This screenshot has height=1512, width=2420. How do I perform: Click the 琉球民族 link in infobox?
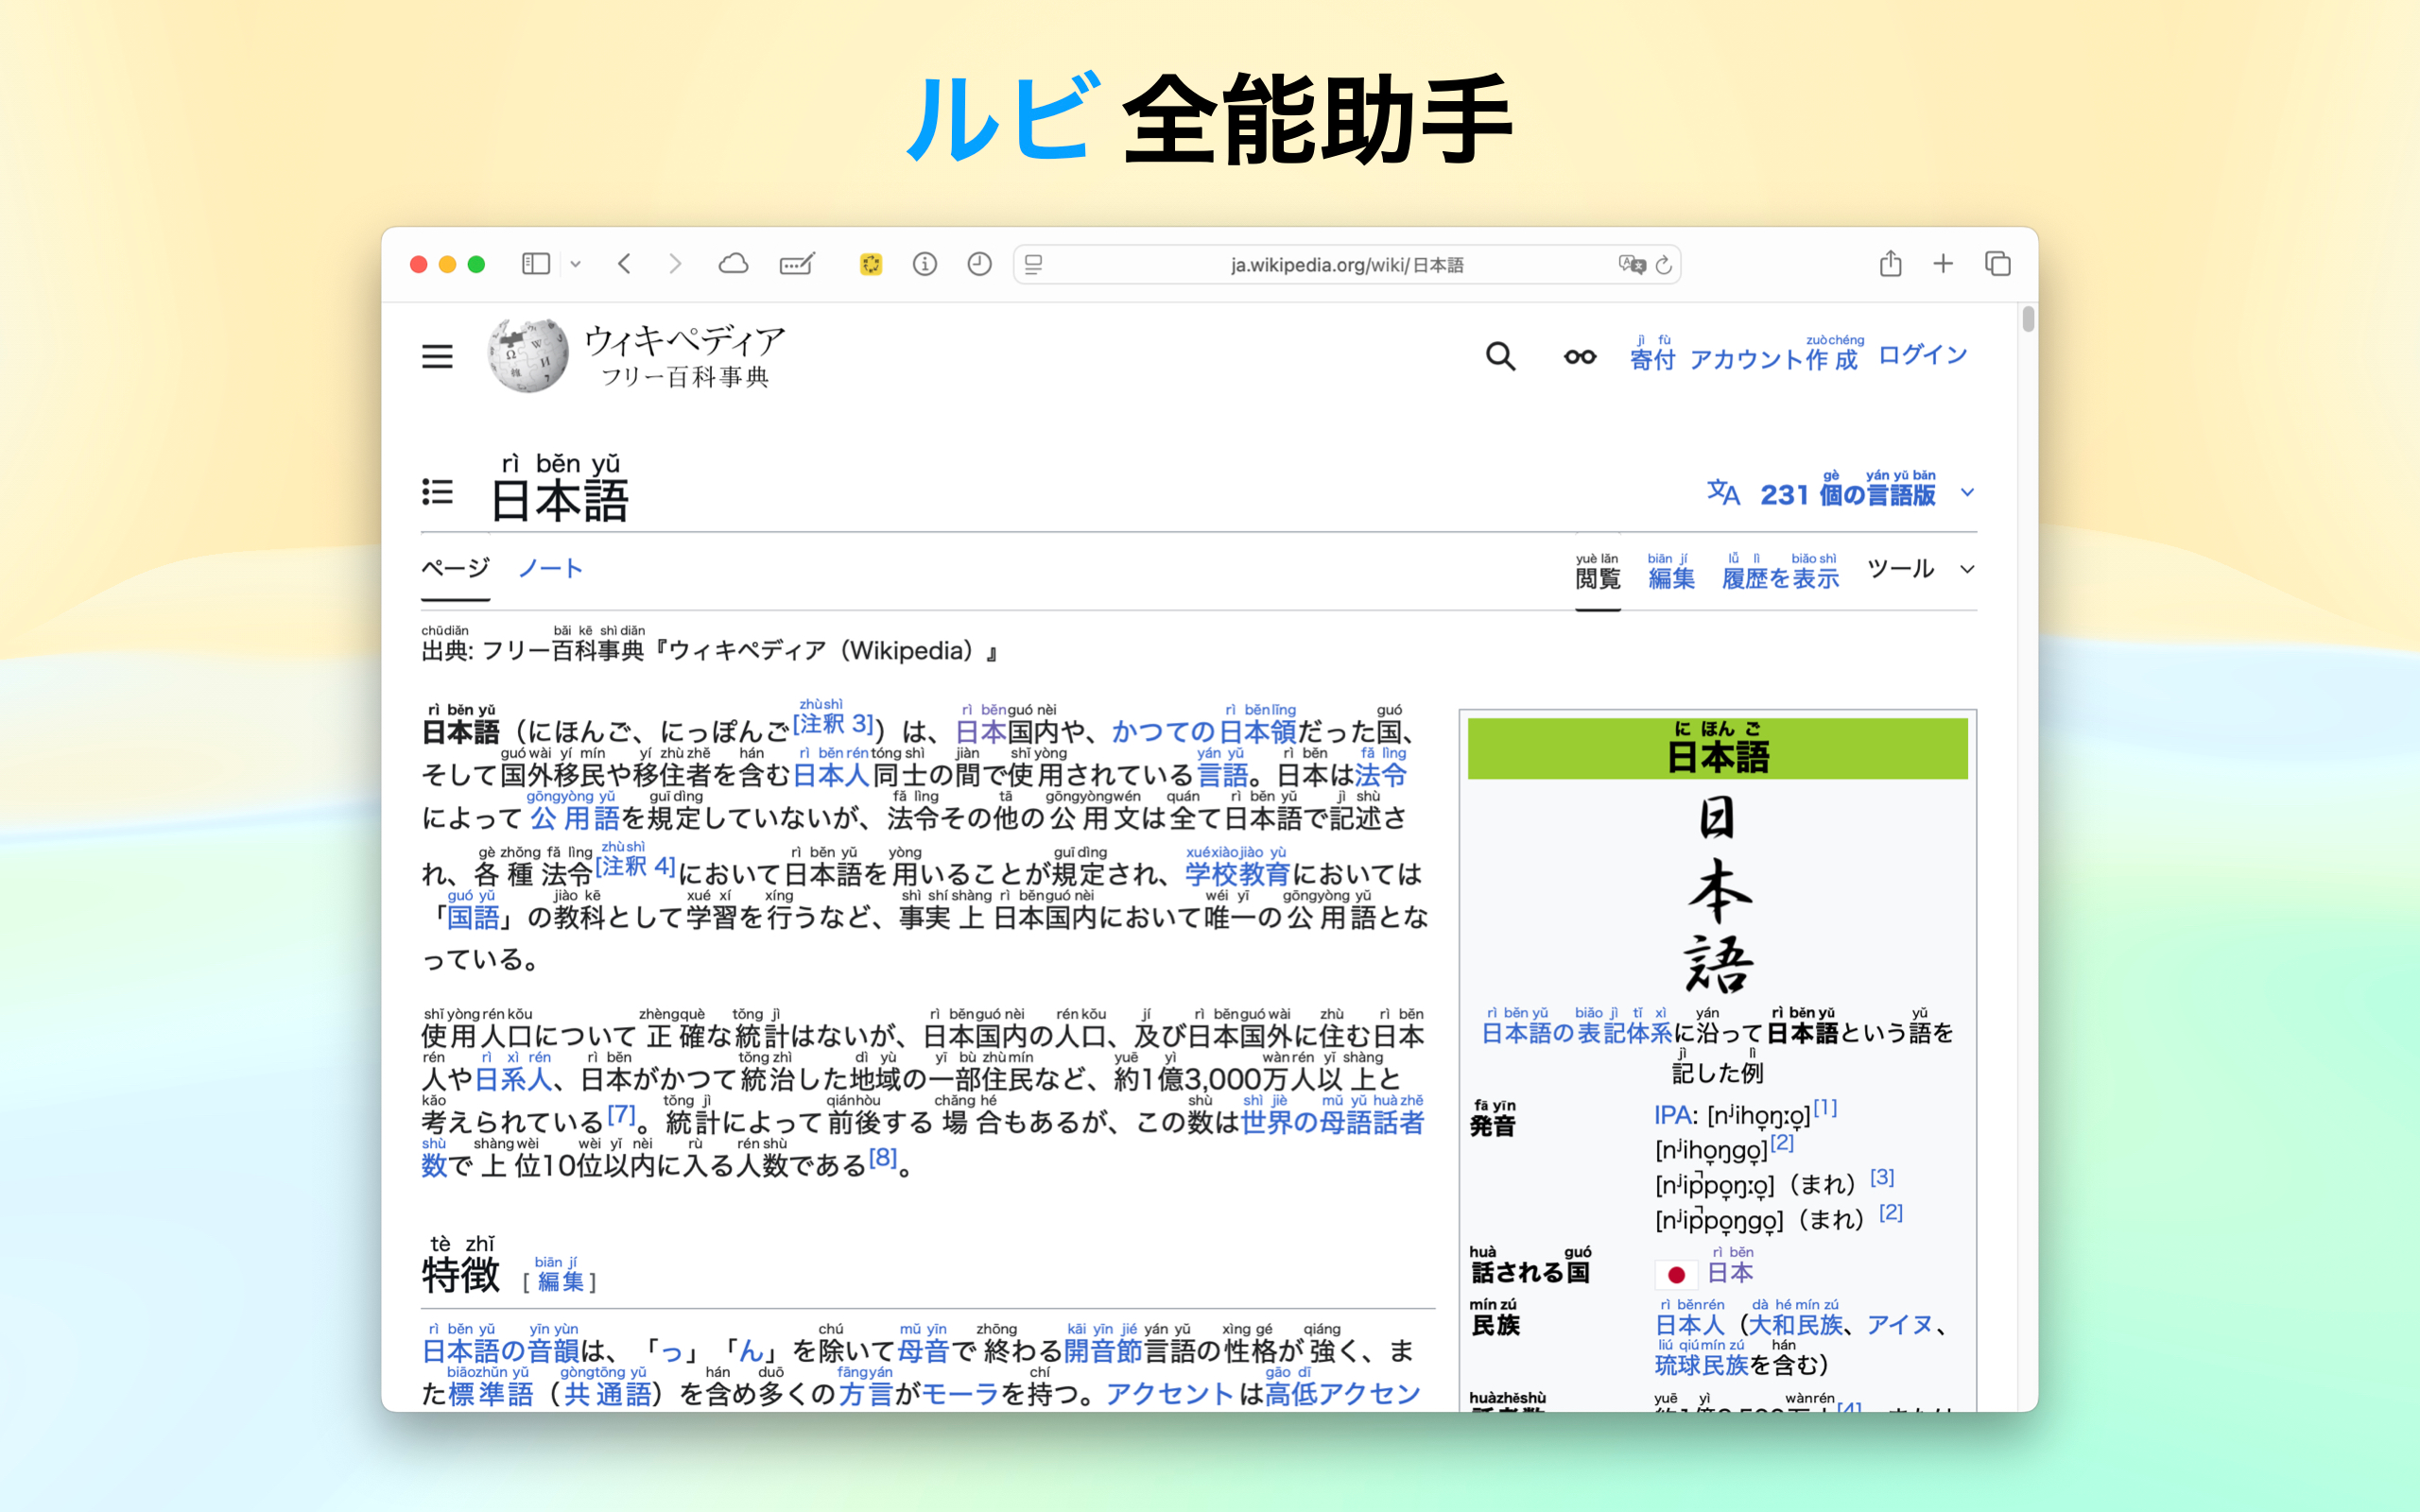1701,1364
